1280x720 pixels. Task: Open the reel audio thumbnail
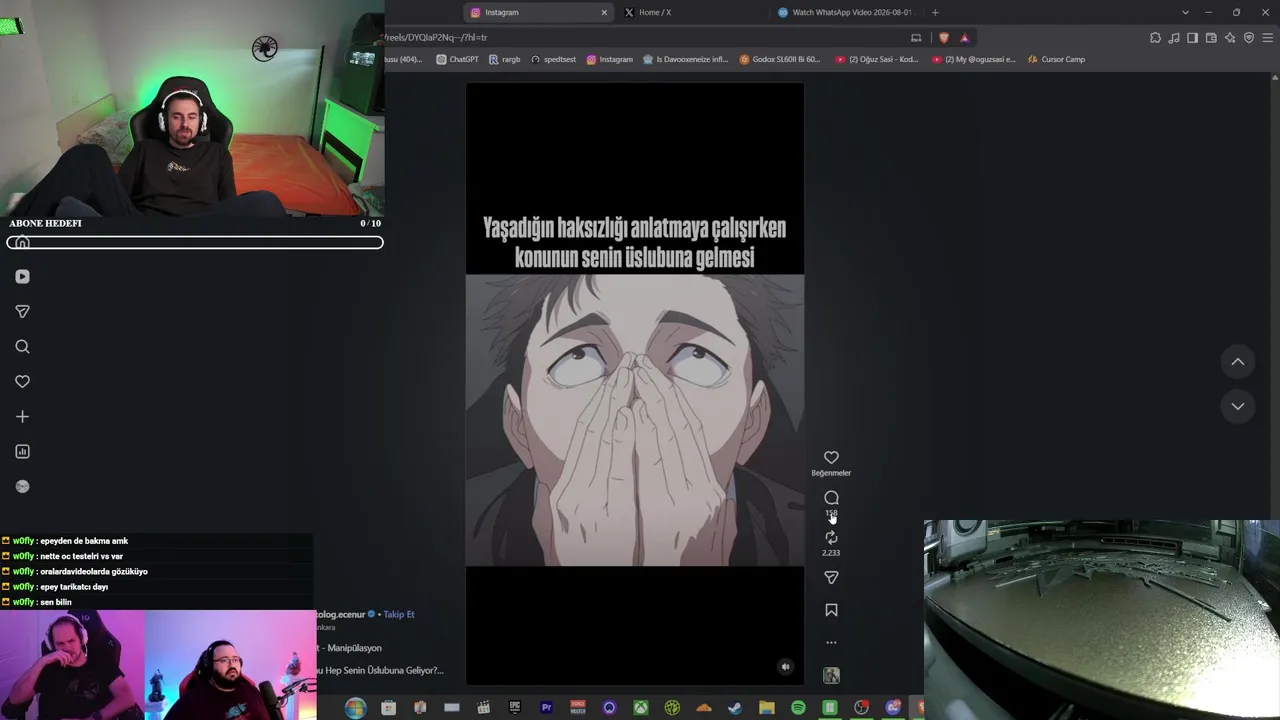pos(831,676)
